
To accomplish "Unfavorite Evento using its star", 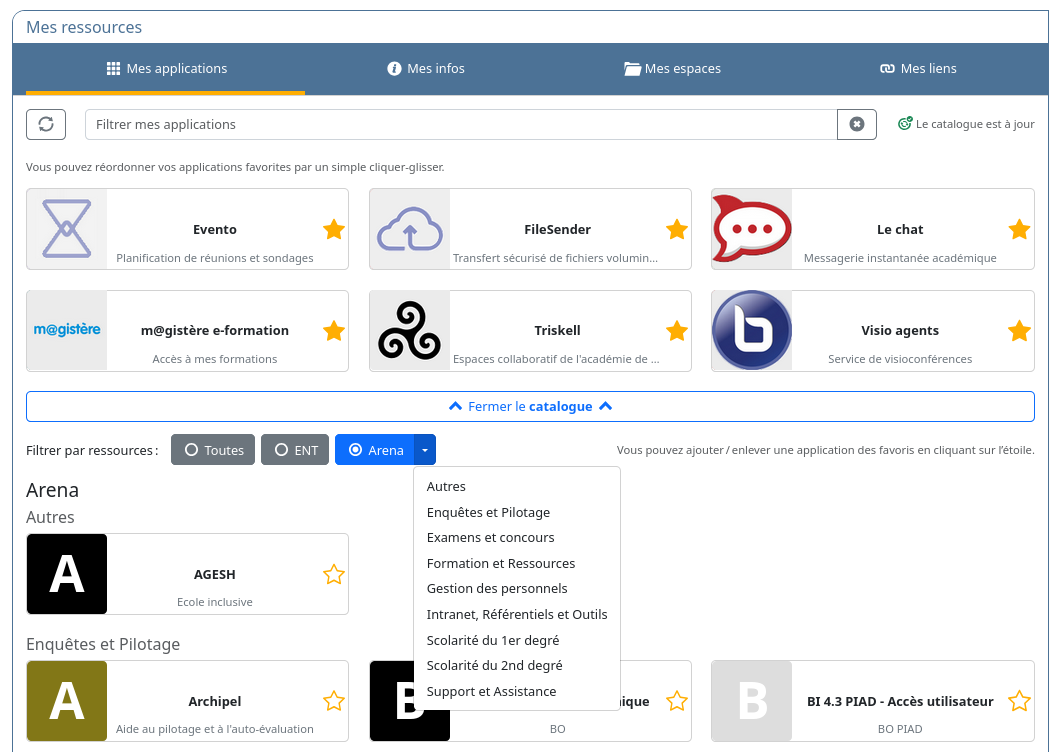I will click(x=334, y=230).
